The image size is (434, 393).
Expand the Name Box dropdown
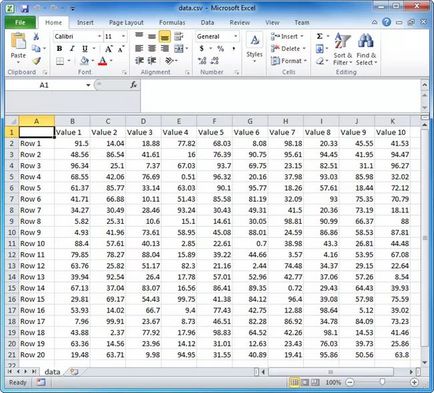tap(88, 85)
